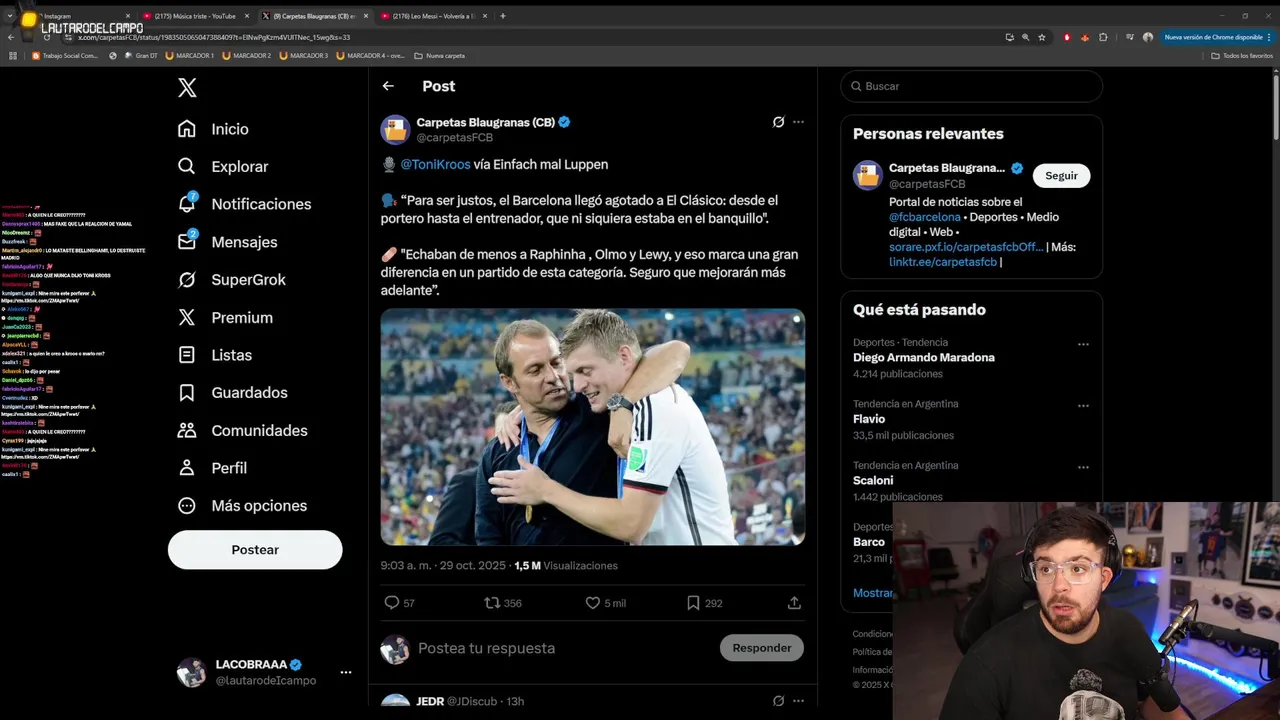The height and width of the screenshot is (720, 1280).
Task: Open options for Flavio trend
Action: pyautogui.click(x=1083, y=406)
